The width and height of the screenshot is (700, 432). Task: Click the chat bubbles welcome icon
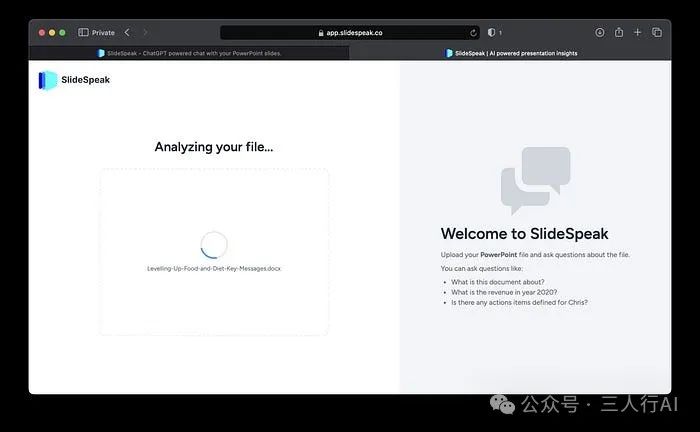[x=535, y=181]
